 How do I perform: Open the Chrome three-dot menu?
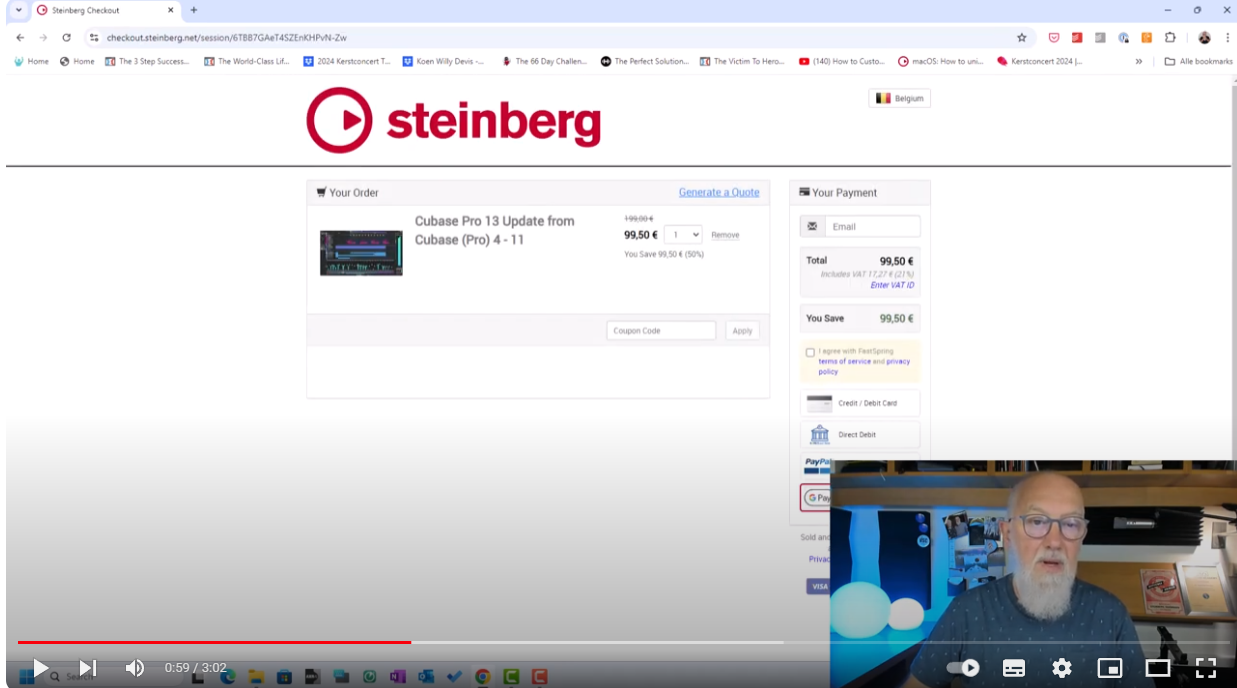1227,37
